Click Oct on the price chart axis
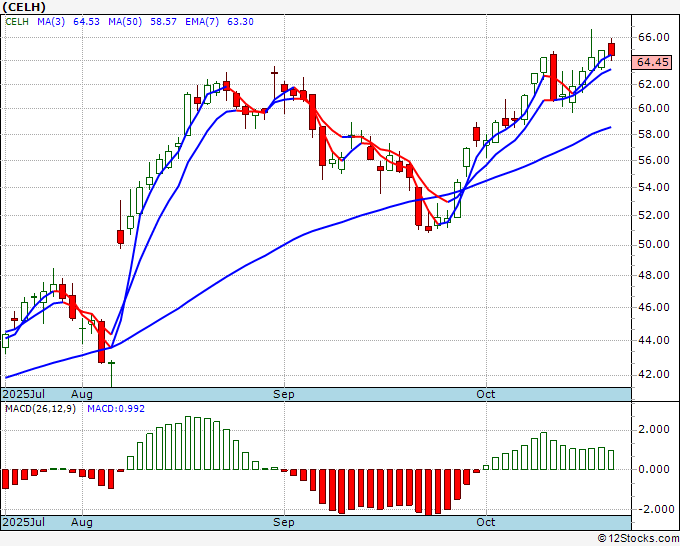The width and height of the screenshot is (680, 546). coord(485,394)
